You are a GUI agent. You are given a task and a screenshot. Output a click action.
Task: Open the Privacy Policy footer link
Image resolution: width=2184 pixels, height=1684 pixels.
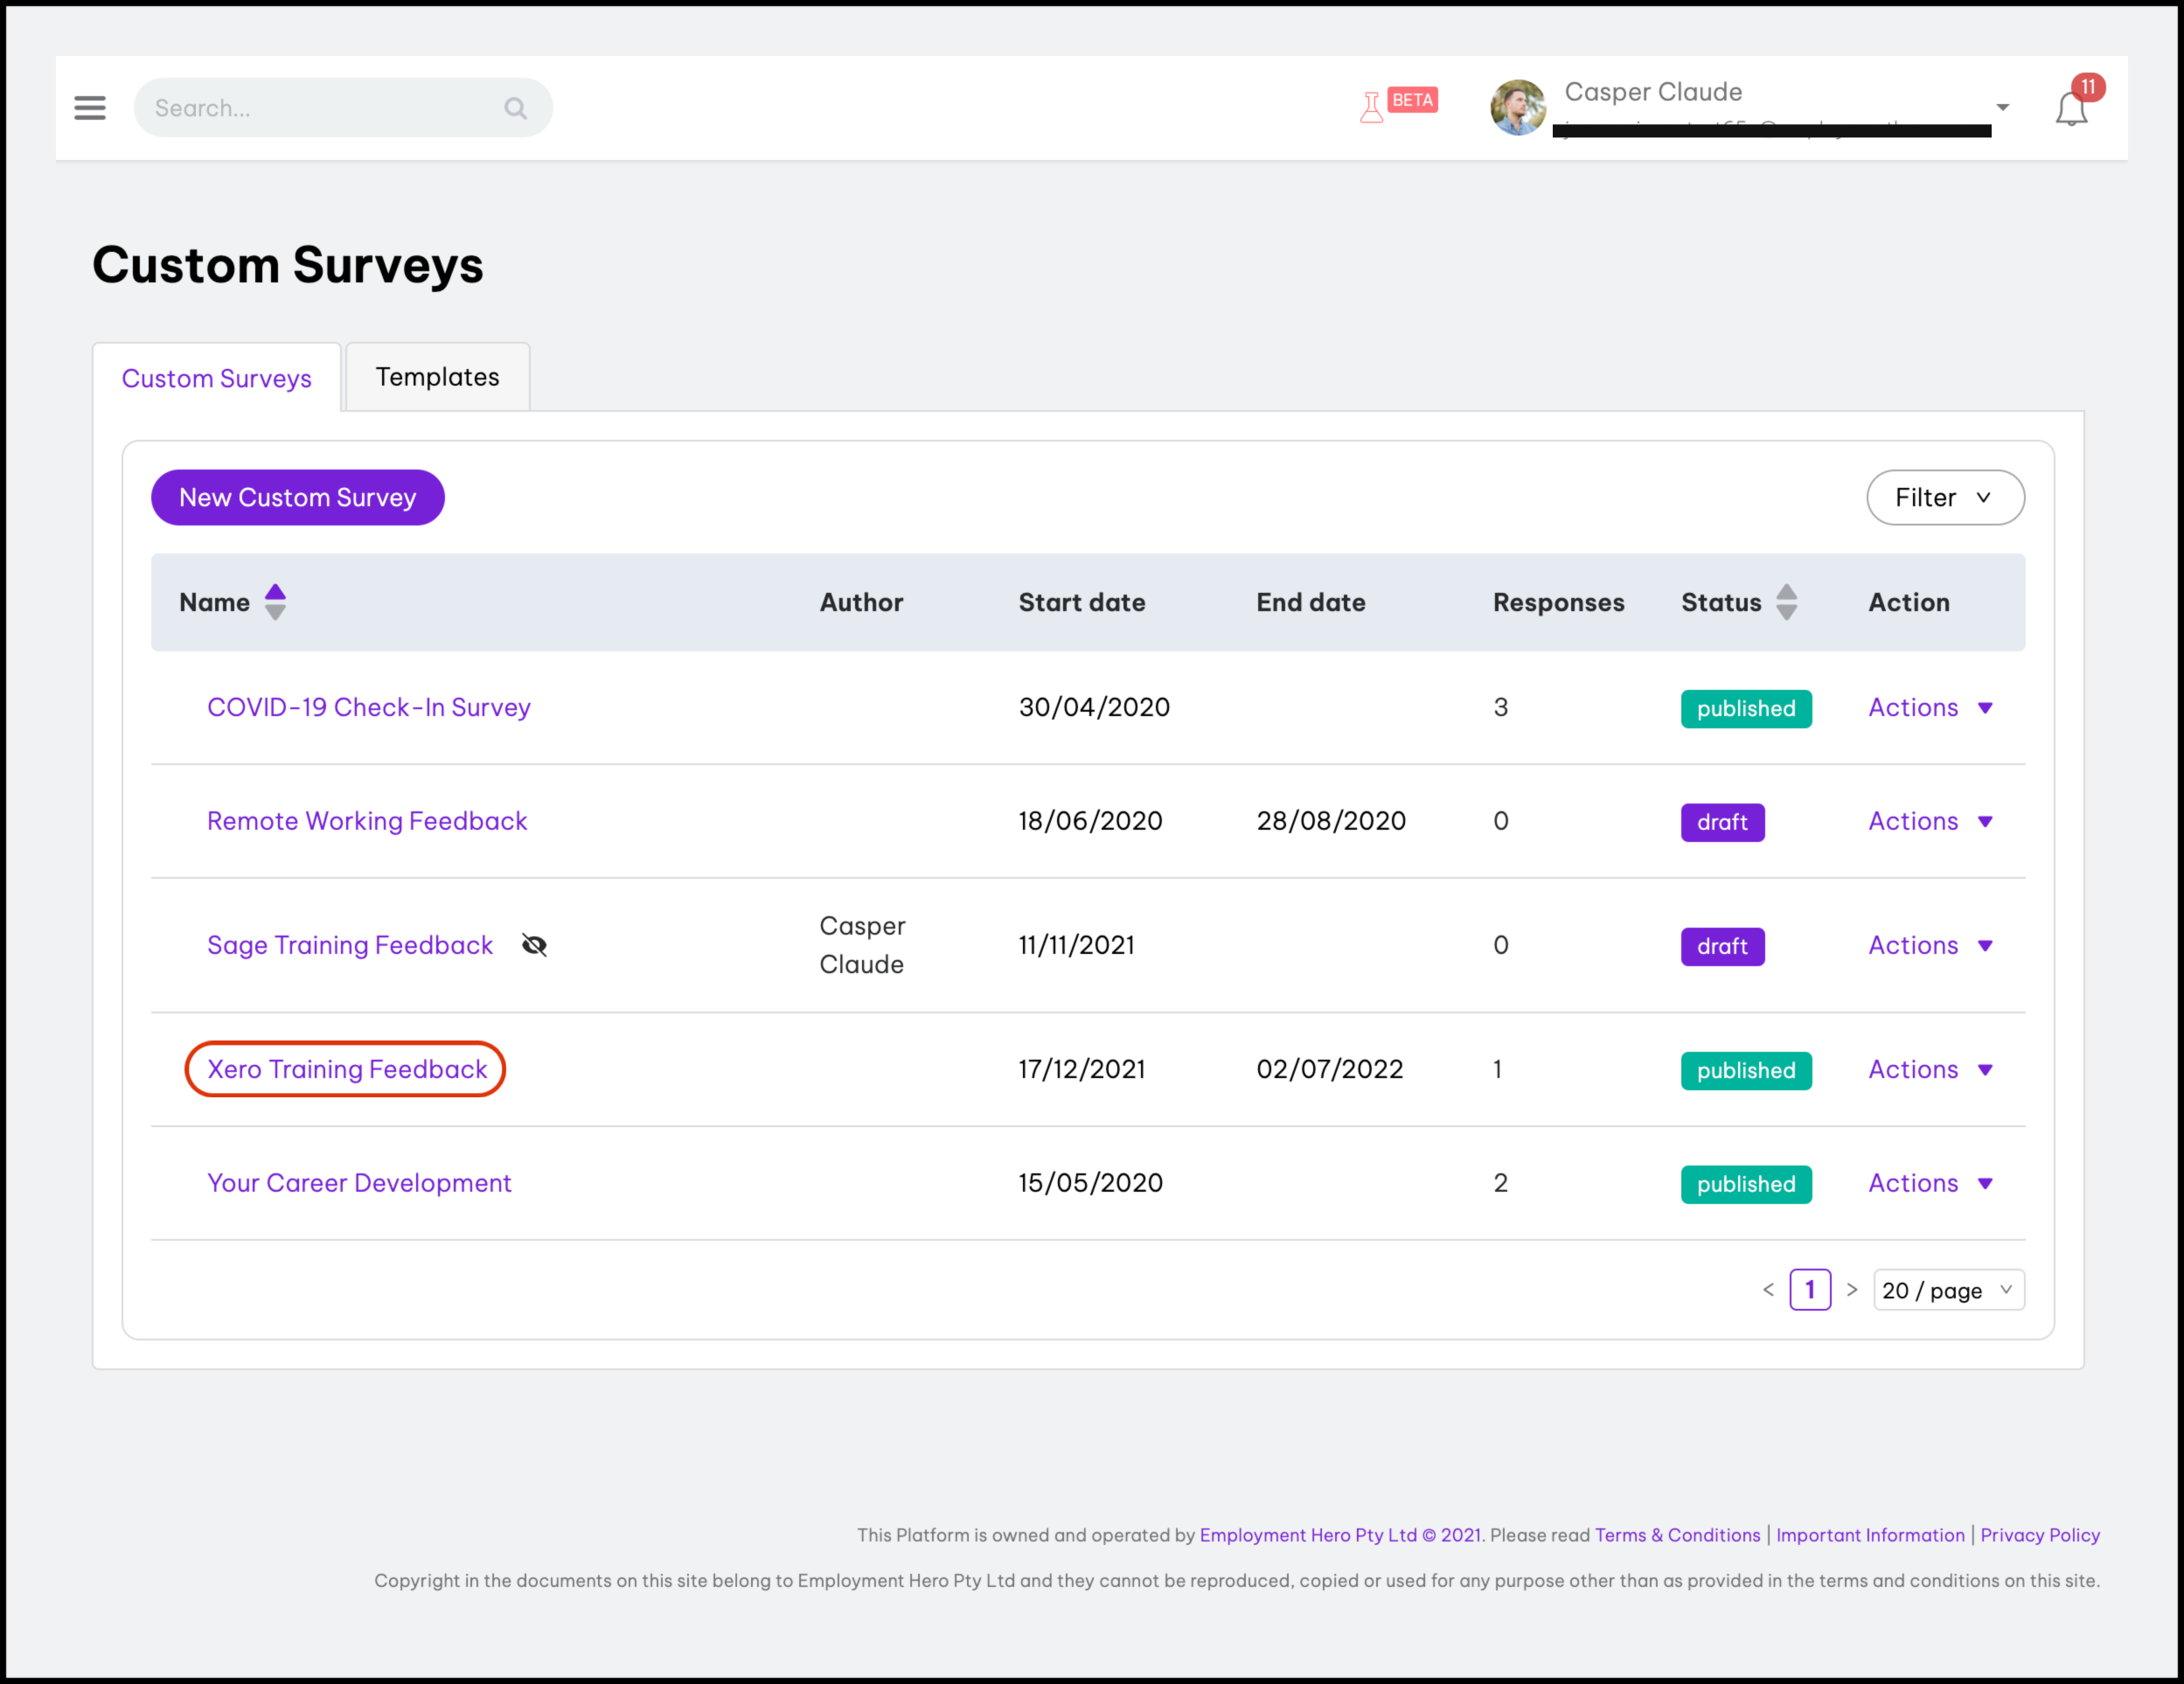coord(2039,1535)
